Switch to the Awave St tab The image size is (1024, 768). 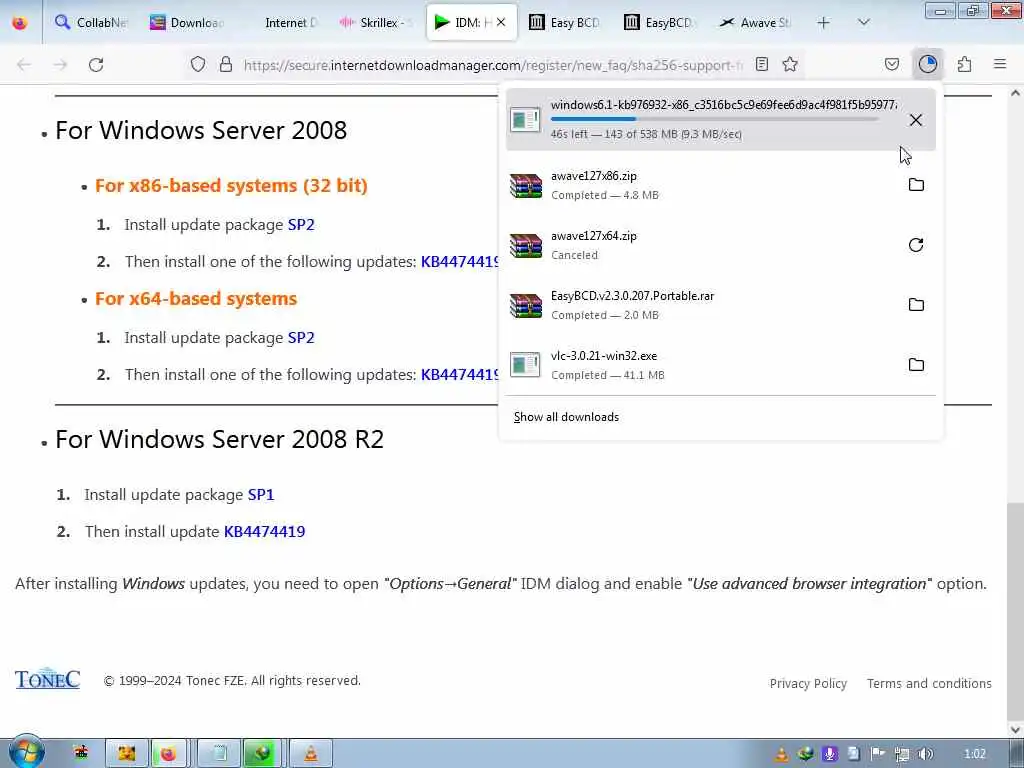point(754,22)
